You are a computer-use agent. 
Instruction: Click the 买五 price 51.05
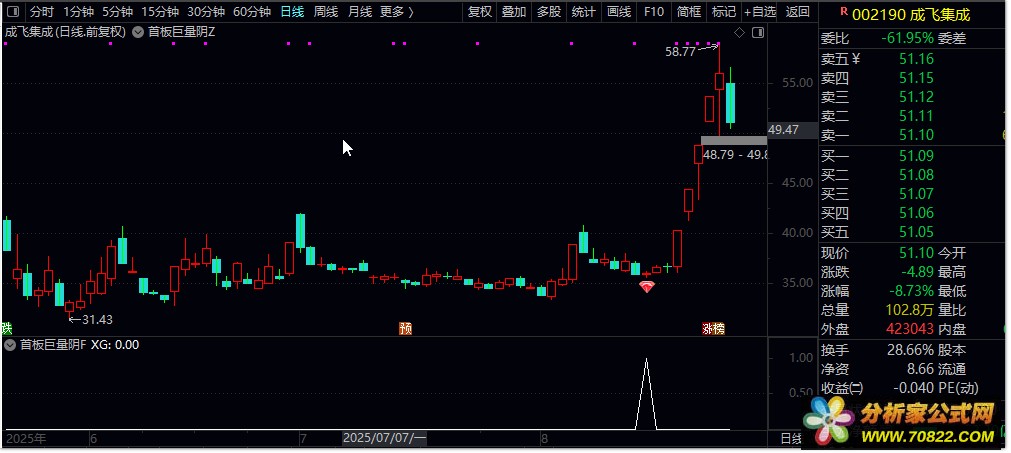[x=916, y=232]
